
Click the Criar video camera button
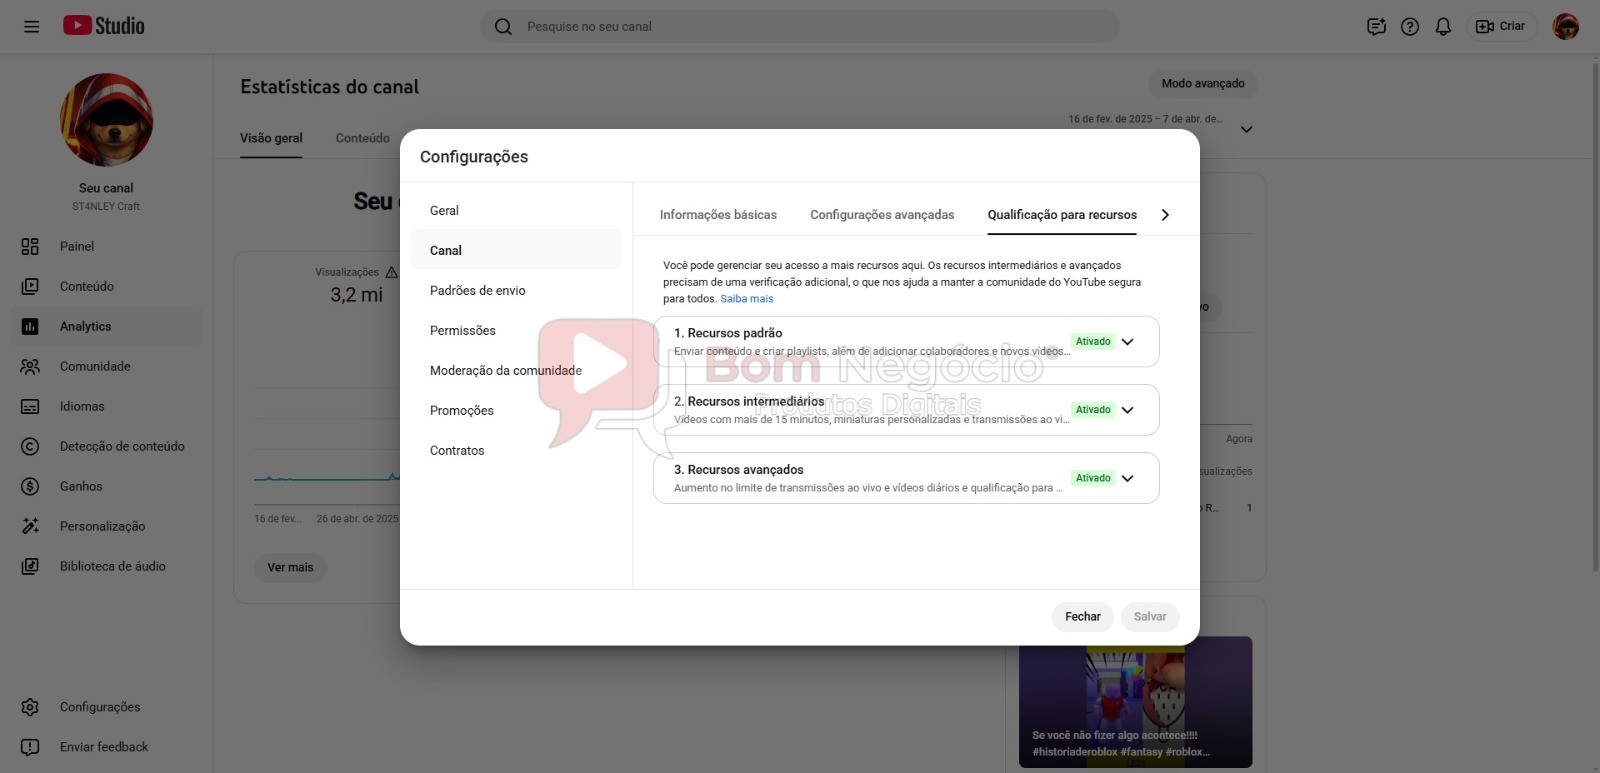tap(1500, 27)
